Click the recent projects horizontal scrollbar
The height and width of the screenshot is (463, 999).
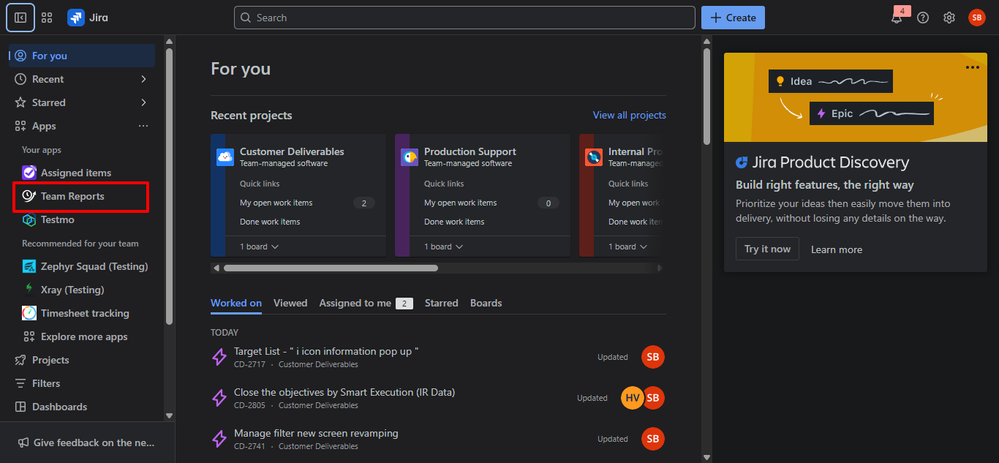click(331, 268)
